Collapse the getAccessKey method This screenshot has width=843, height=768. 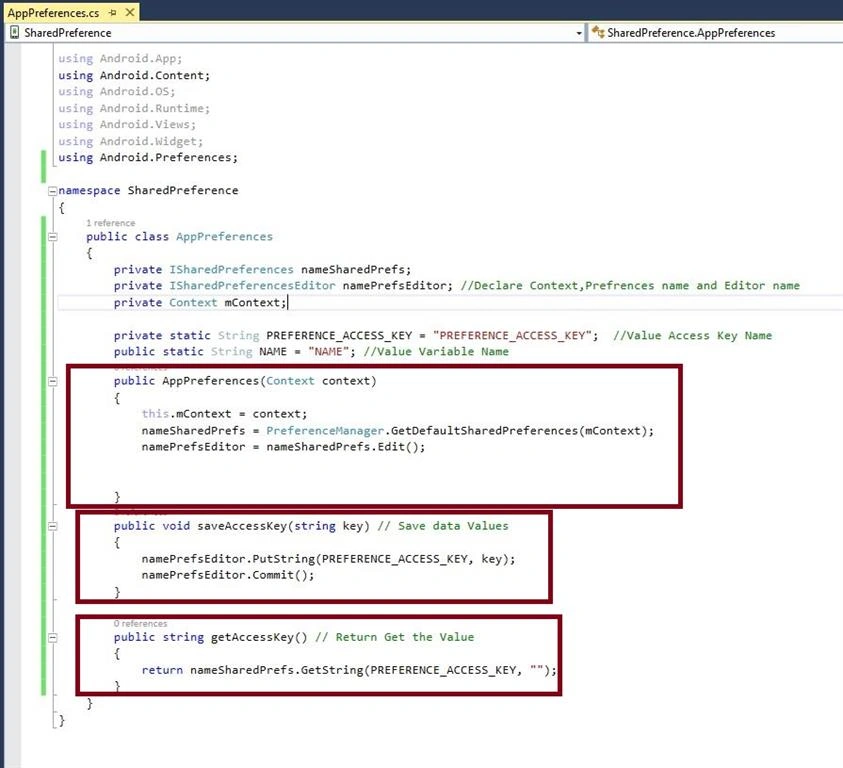point(52,637)
